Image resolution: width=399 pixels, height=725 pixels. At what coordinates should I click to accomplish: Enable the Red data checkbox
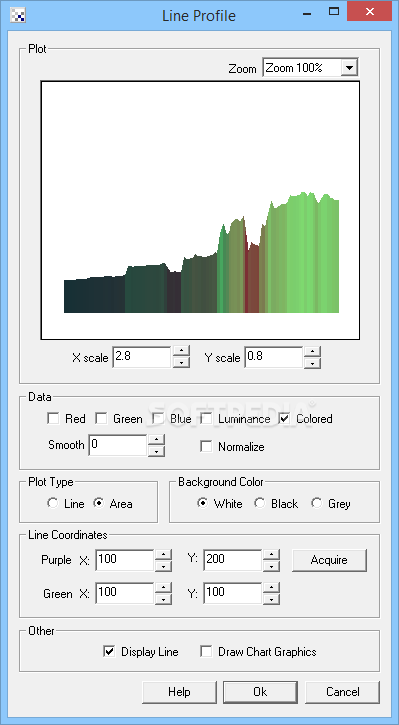(x=53, y=419)
